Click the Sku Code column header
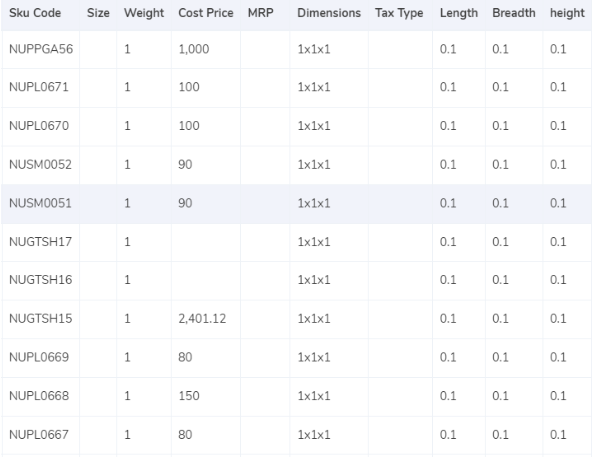This screenshot has height=462, width=593. pos(35,13)
